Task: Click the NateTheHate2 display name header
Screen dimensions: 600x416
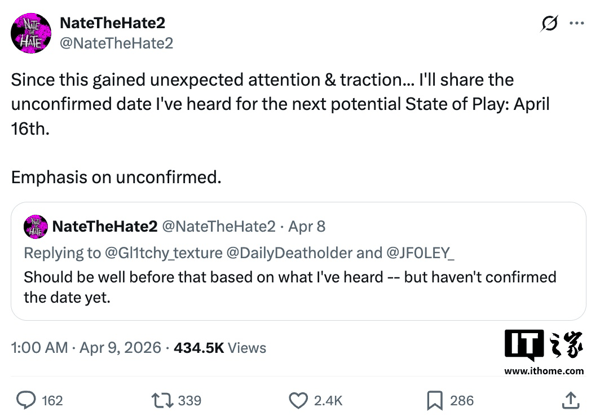Action: click(113, 22)
